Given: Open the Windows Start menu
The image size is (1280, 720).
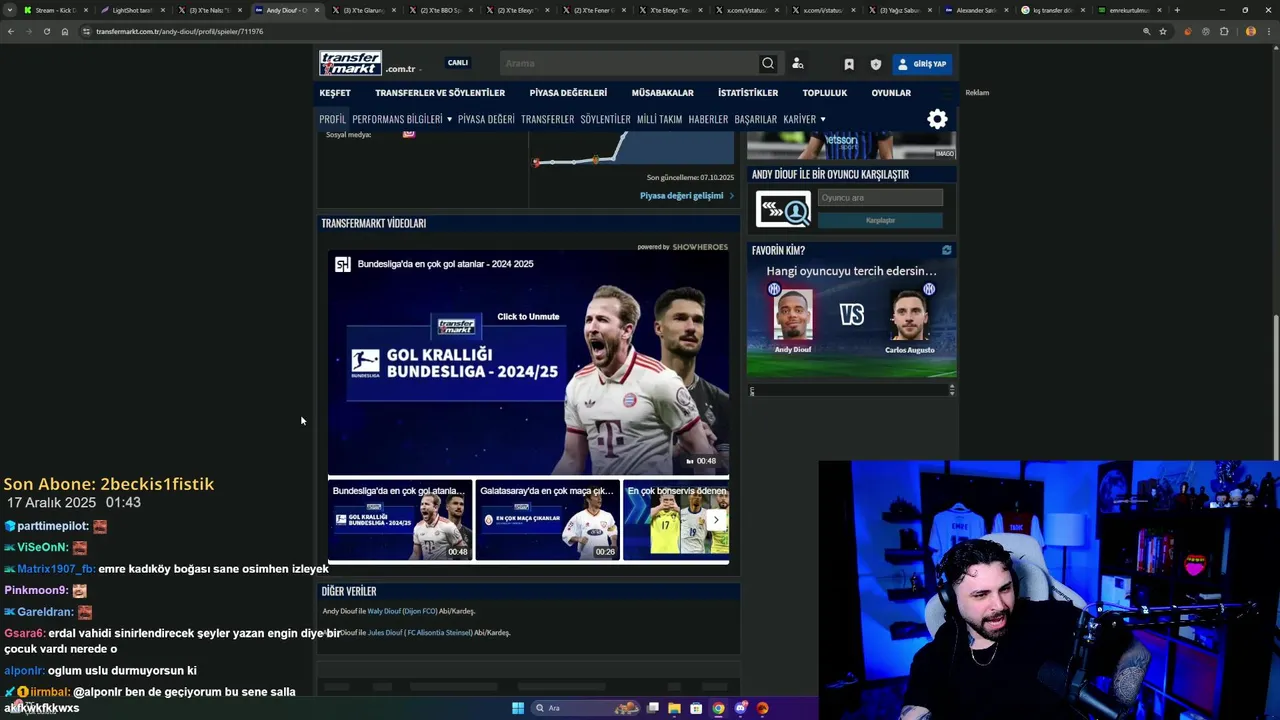Looking at the screenshot, I should pyautogui.click(x=518, y=708).
